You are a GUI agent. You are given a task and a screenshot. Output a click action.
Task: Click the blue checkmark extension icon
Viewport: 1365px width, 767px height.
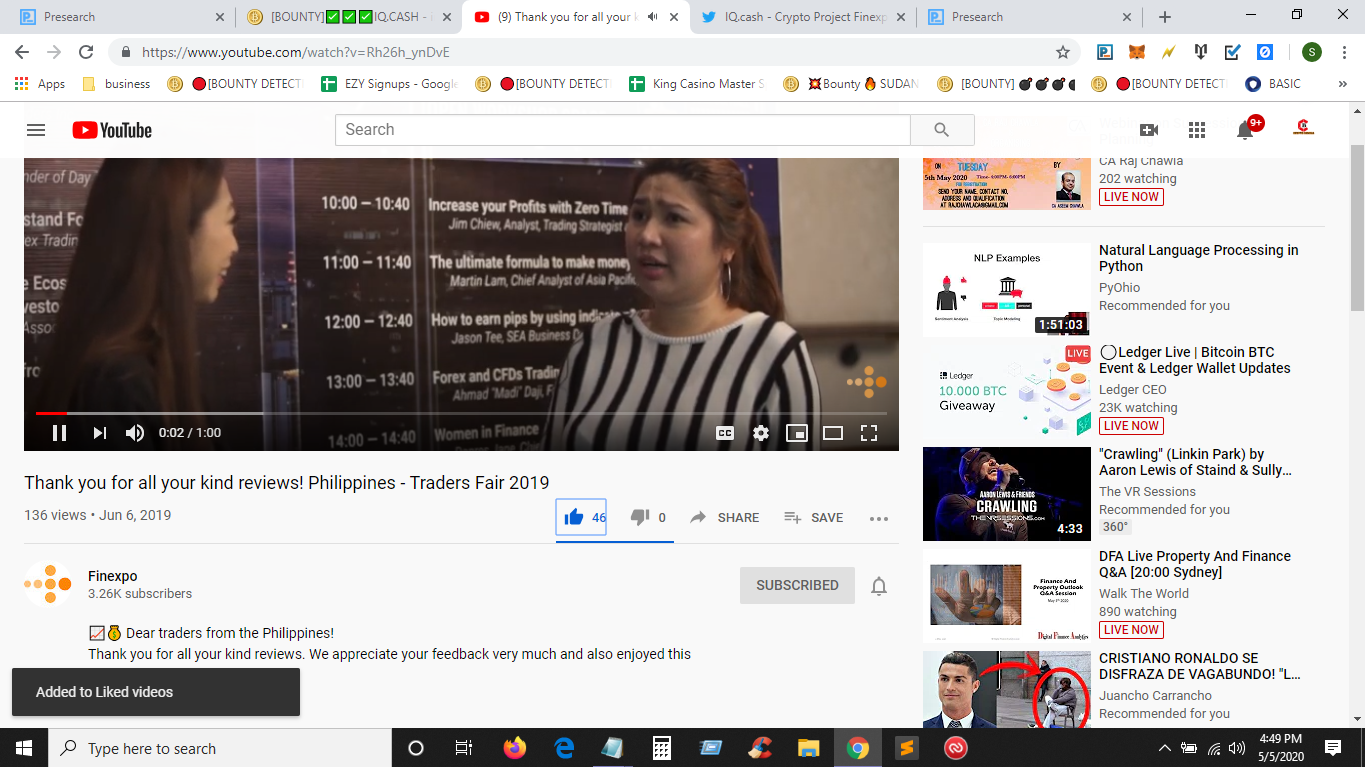click(x=1233, y=52)
